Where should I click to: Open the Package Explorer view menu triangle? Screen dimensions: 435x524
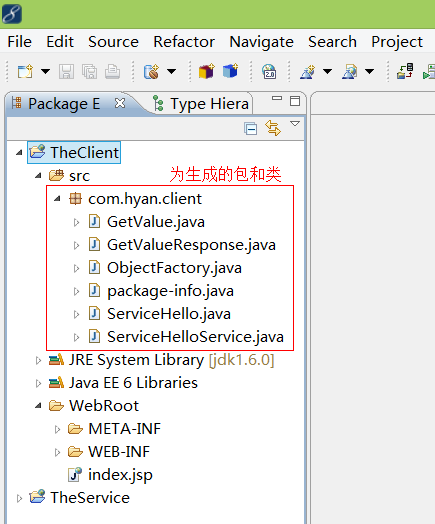point(295,124)
